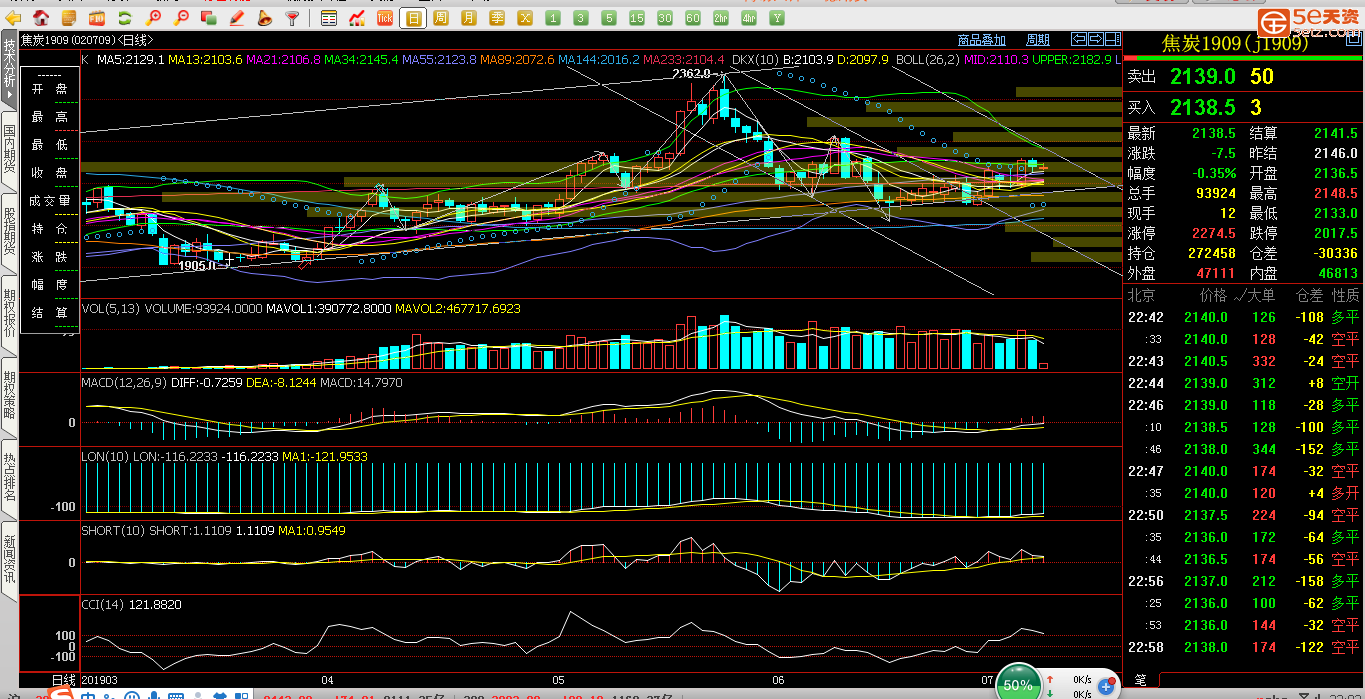Select the 30-minute period button

[665, 18]
